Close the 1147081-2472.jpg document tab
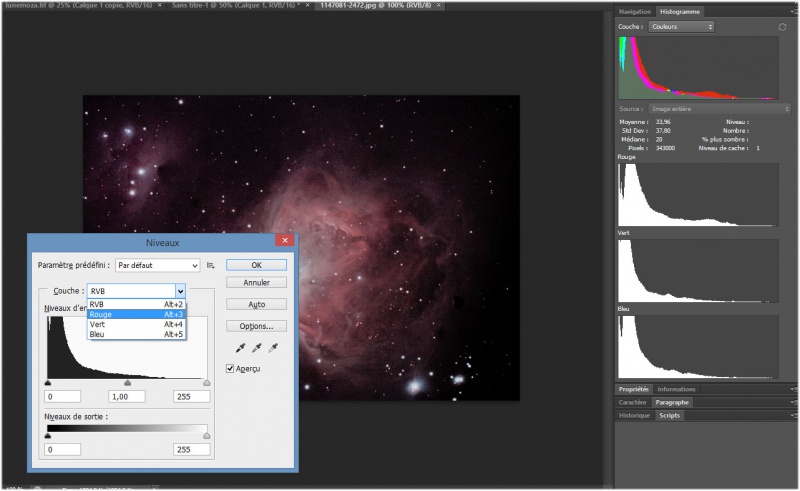The image size is (800, 491). 438,5
